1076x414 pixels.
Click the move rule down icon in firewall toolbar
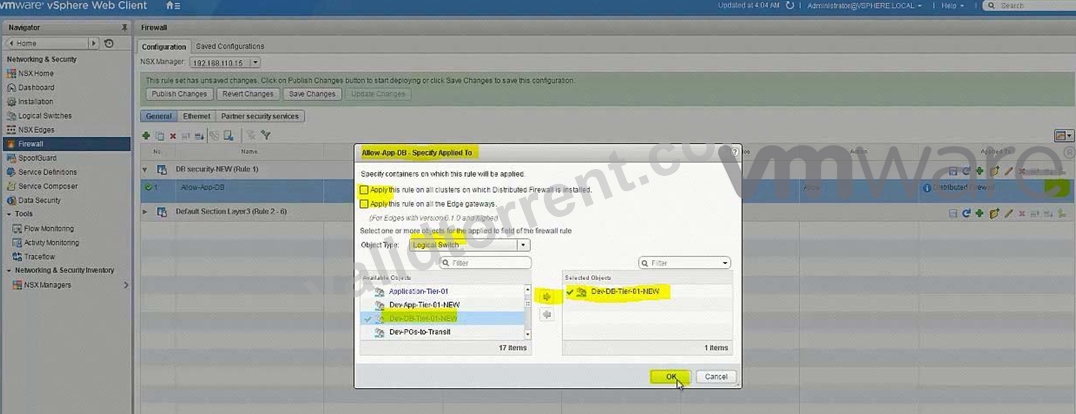pos(200,136)
